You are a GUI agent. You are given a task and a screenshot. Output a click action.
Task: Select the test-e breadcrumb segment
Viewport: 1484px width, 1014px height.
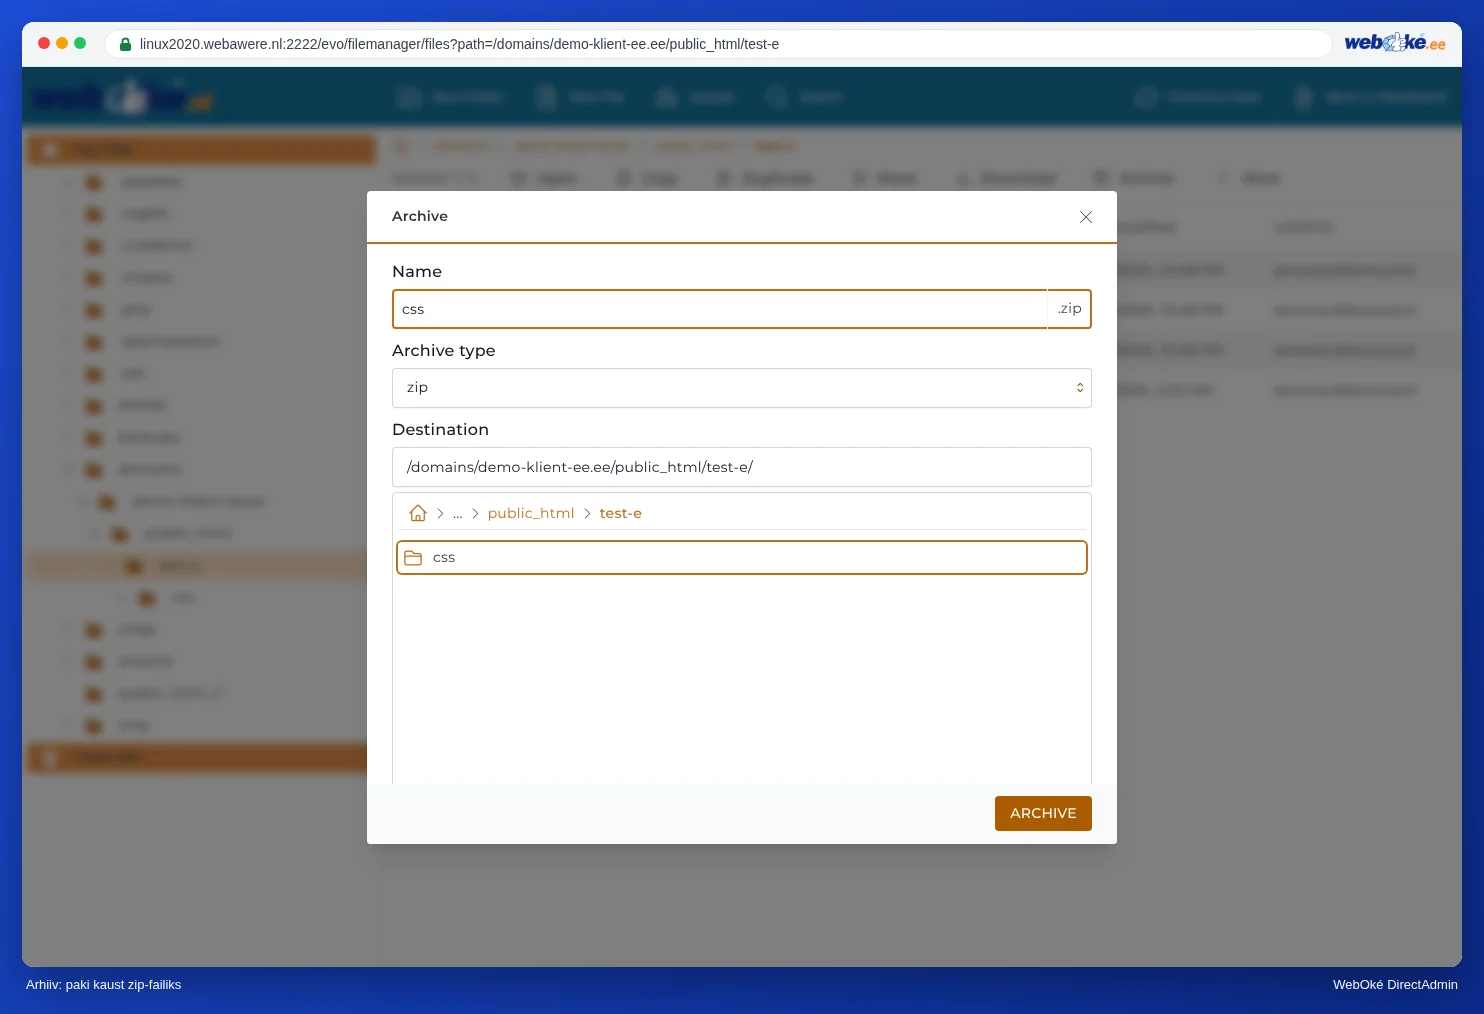tap(621, 513)
